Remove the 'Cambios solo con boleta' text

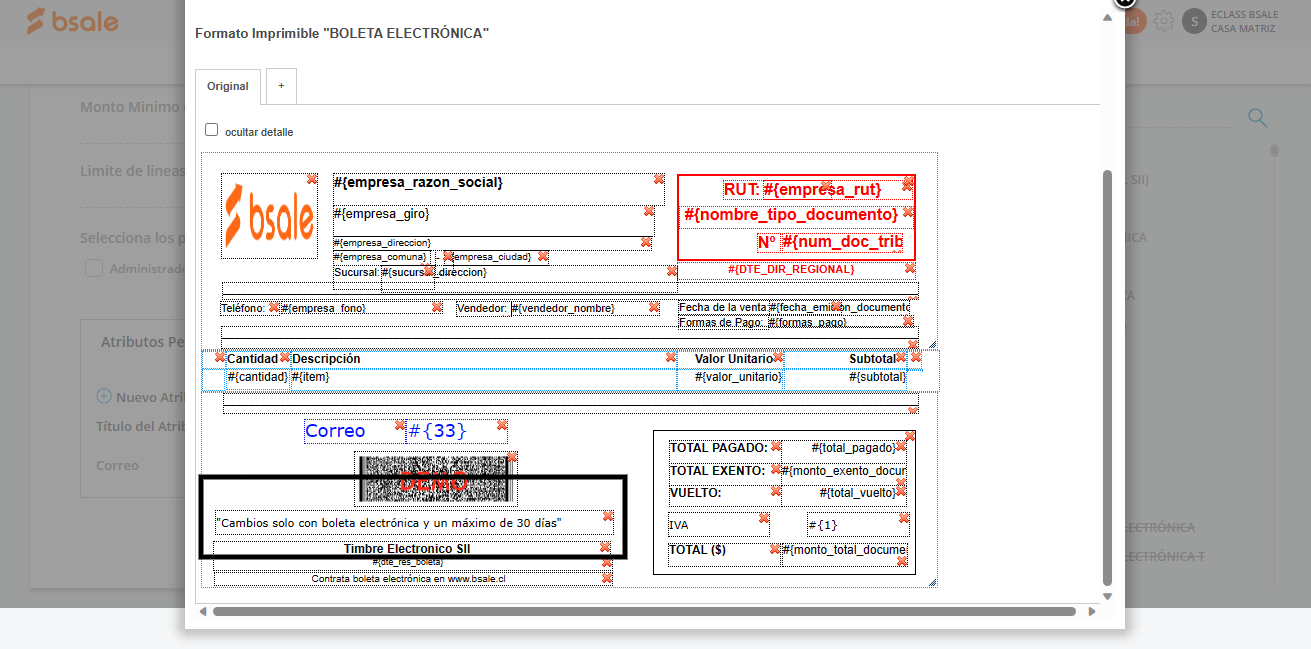[608, 516]
